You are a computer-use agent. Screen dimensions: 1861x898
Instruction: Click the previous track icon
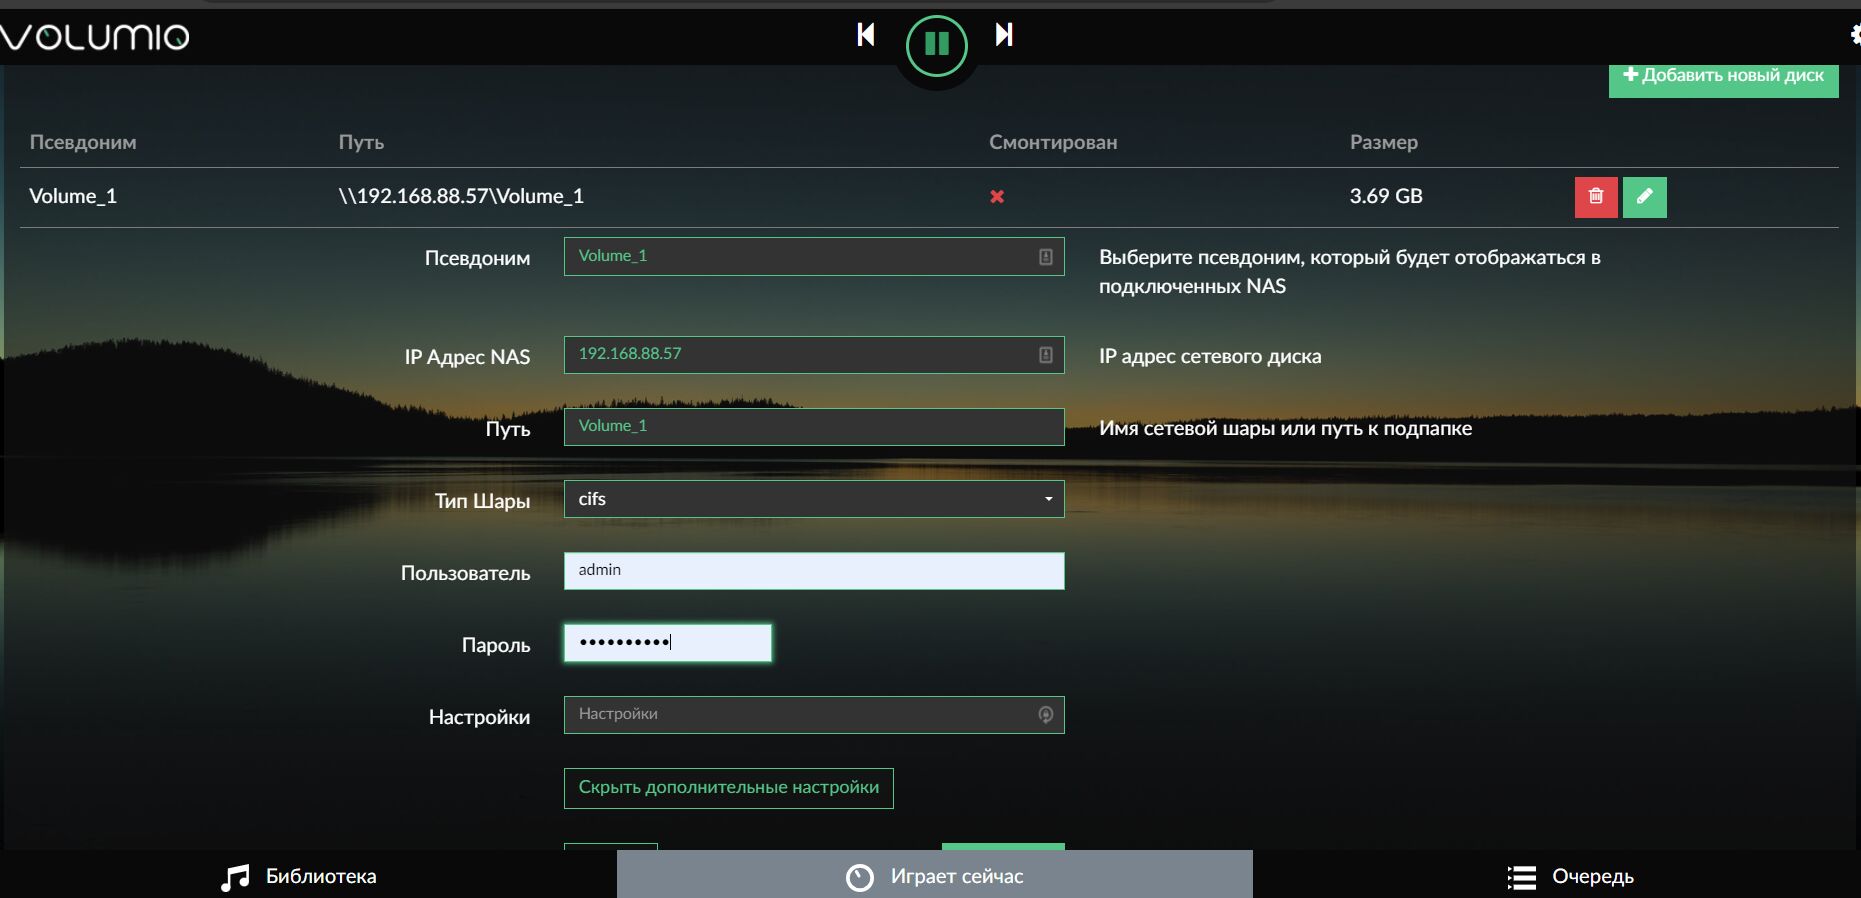866,35
